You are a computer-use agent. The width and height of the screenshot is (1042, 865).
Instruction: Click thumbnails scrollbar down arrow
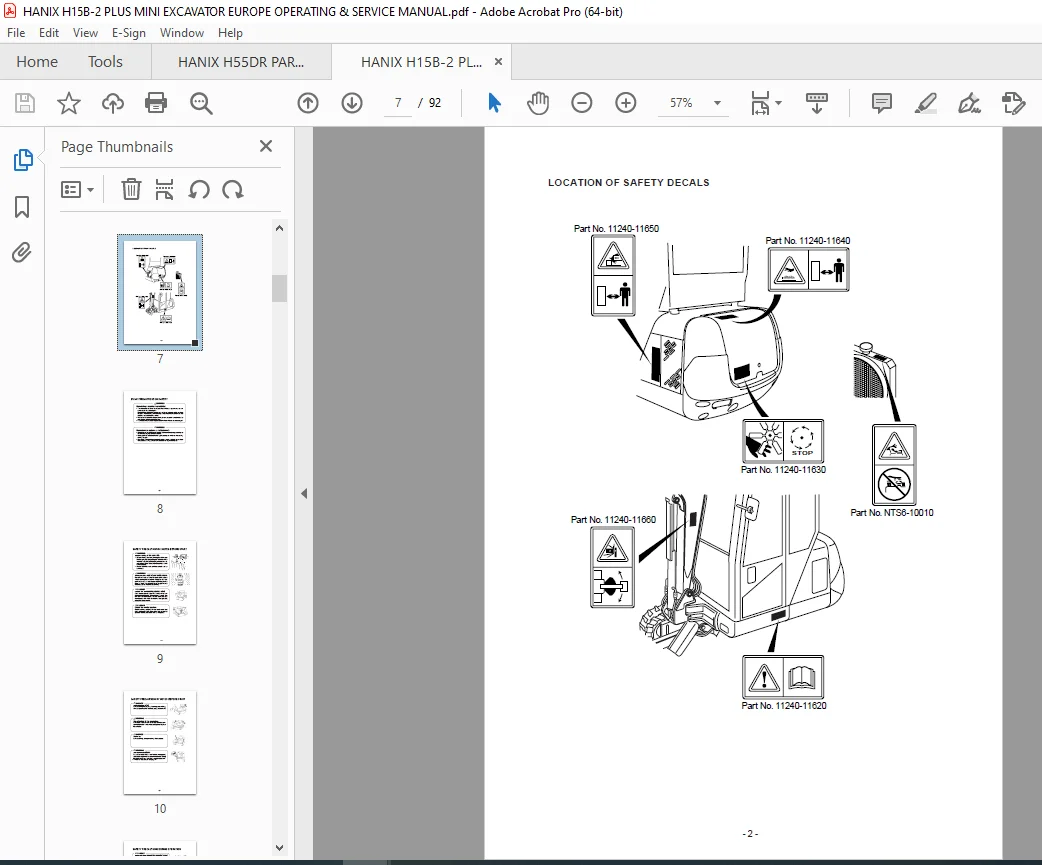coord(279,848)
